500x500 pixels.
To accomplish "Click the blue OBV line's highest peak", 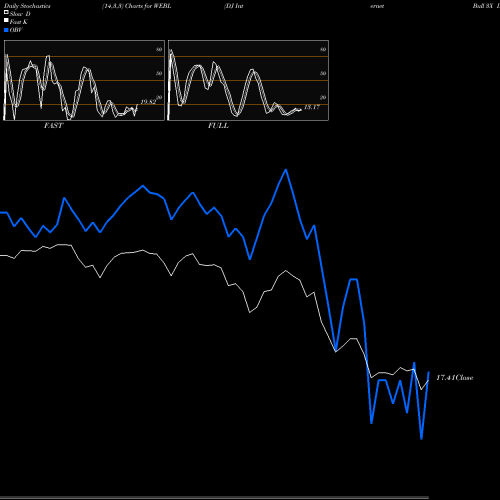I will click(286, 170).
